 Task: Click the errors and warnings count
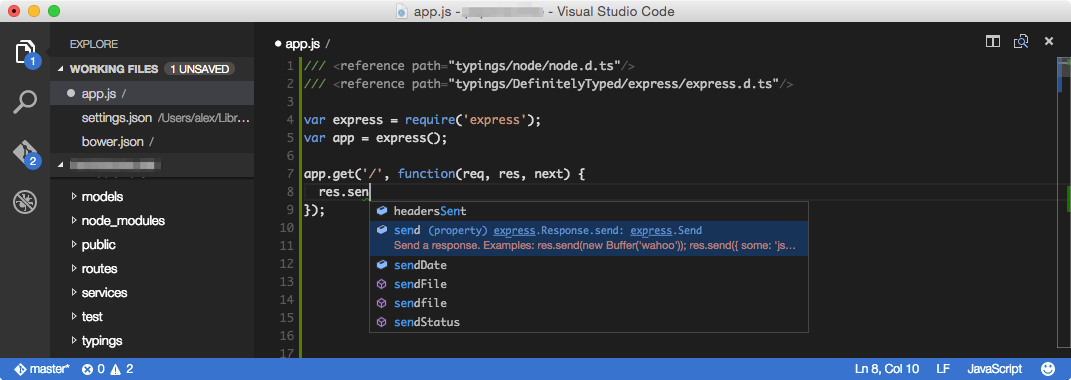coord(107,370)
